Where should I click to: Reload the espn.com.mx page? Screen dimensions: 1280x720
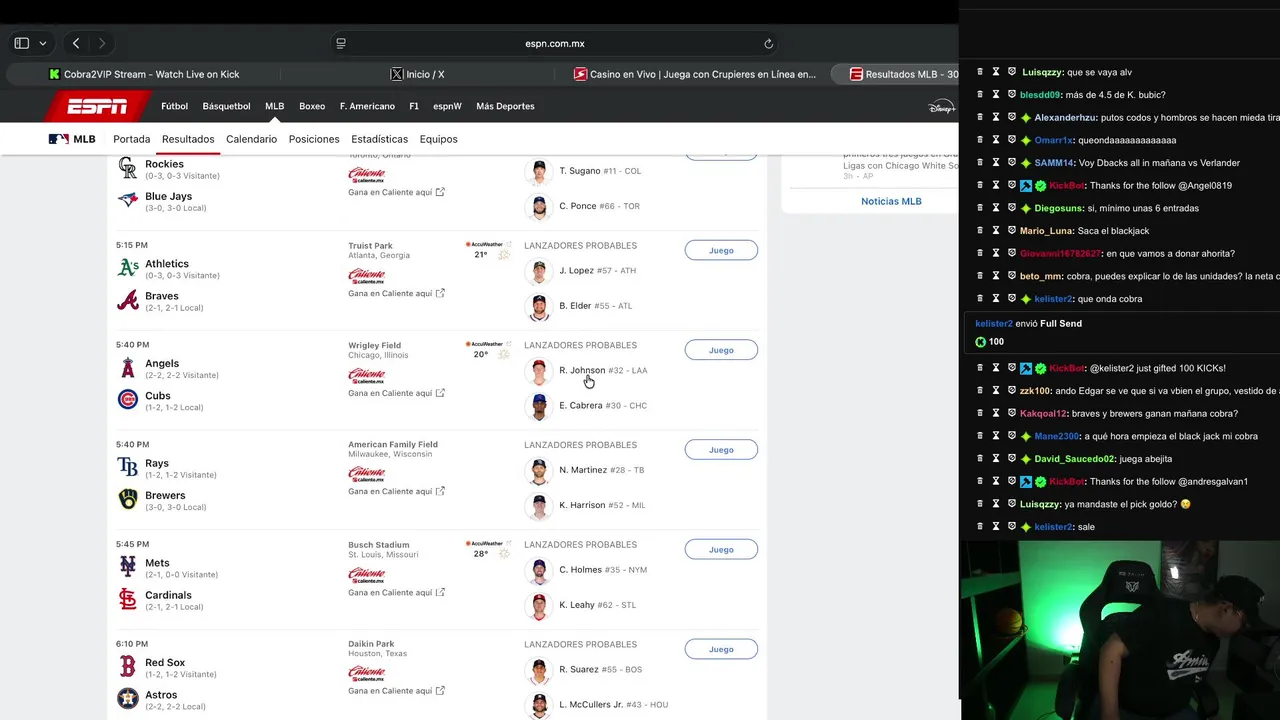tap(768, 43)
